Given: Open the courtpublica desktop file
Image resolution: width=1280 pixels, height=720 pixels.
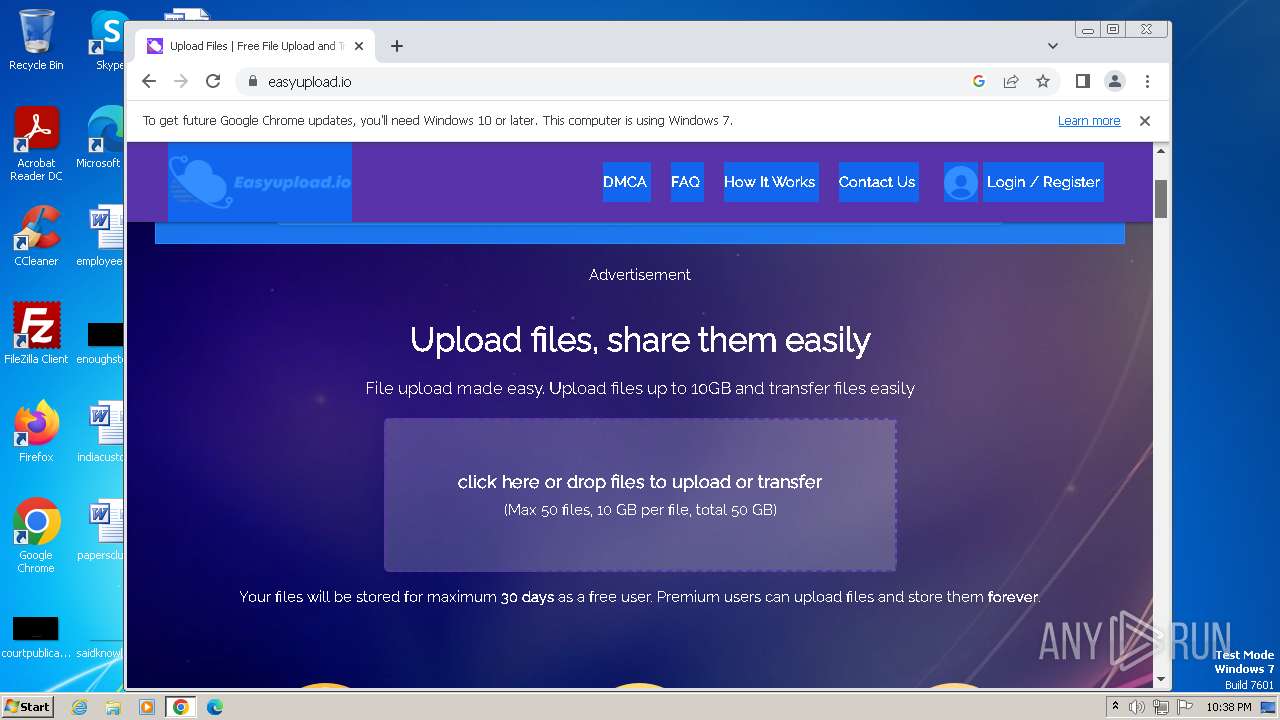Looking at the screenshot, I should point(36,638).
